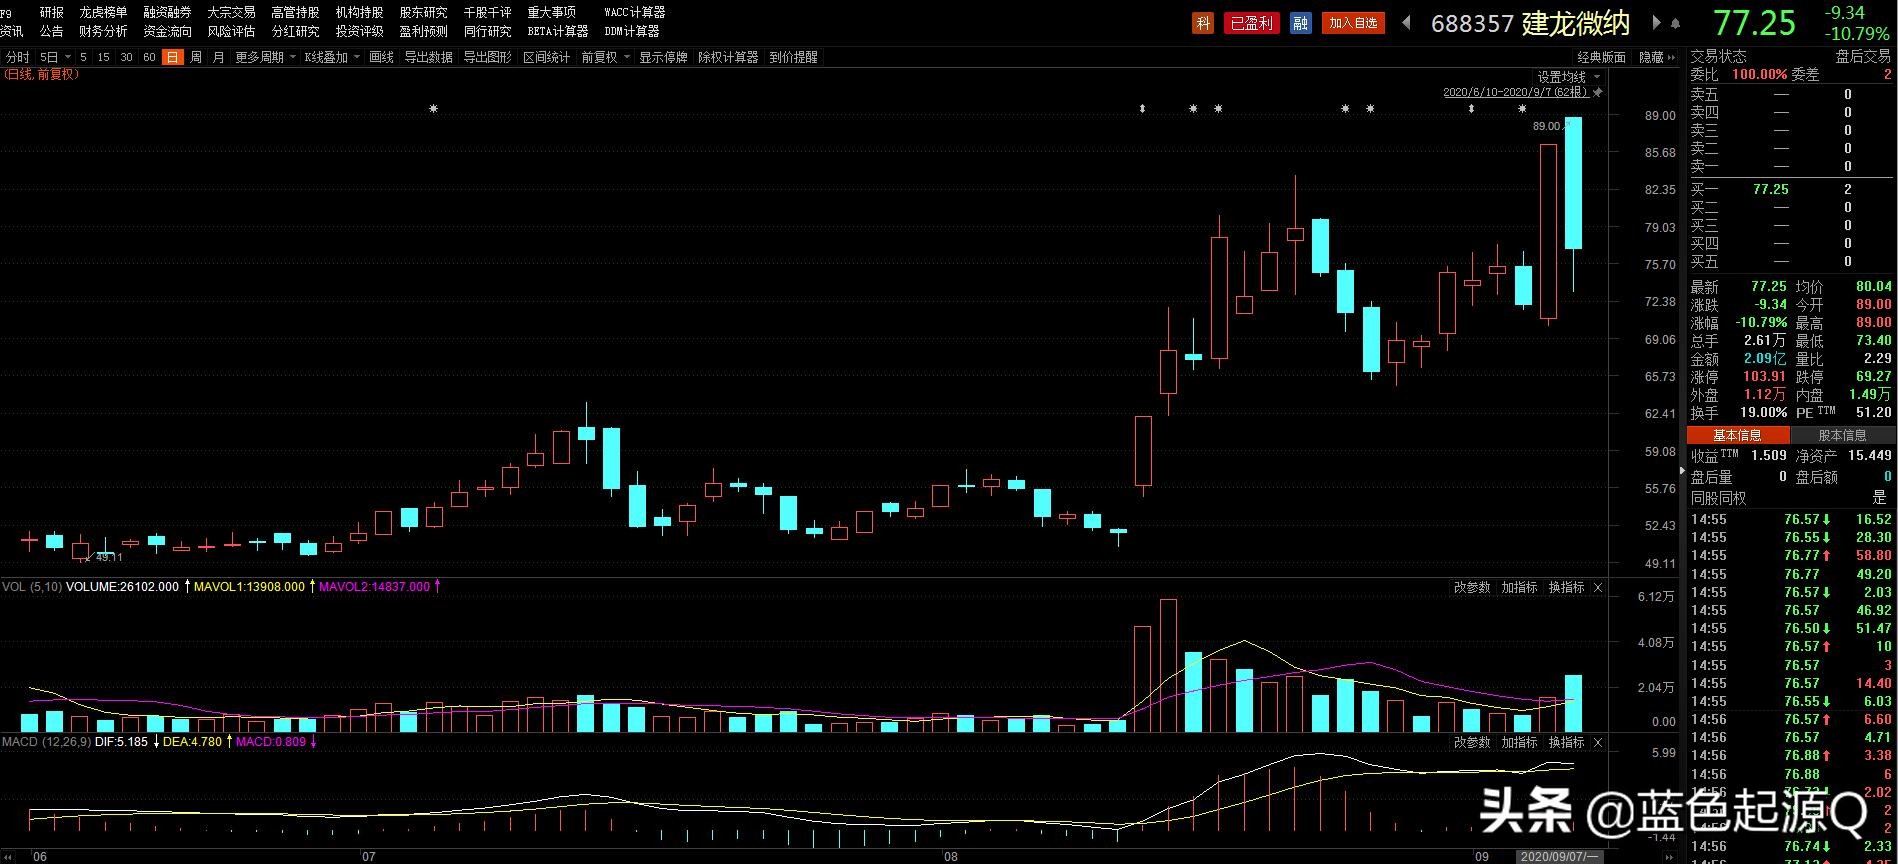
Task: Click the 涨停 limit-up price 103.91
Action: click(x=1764, y=377)
